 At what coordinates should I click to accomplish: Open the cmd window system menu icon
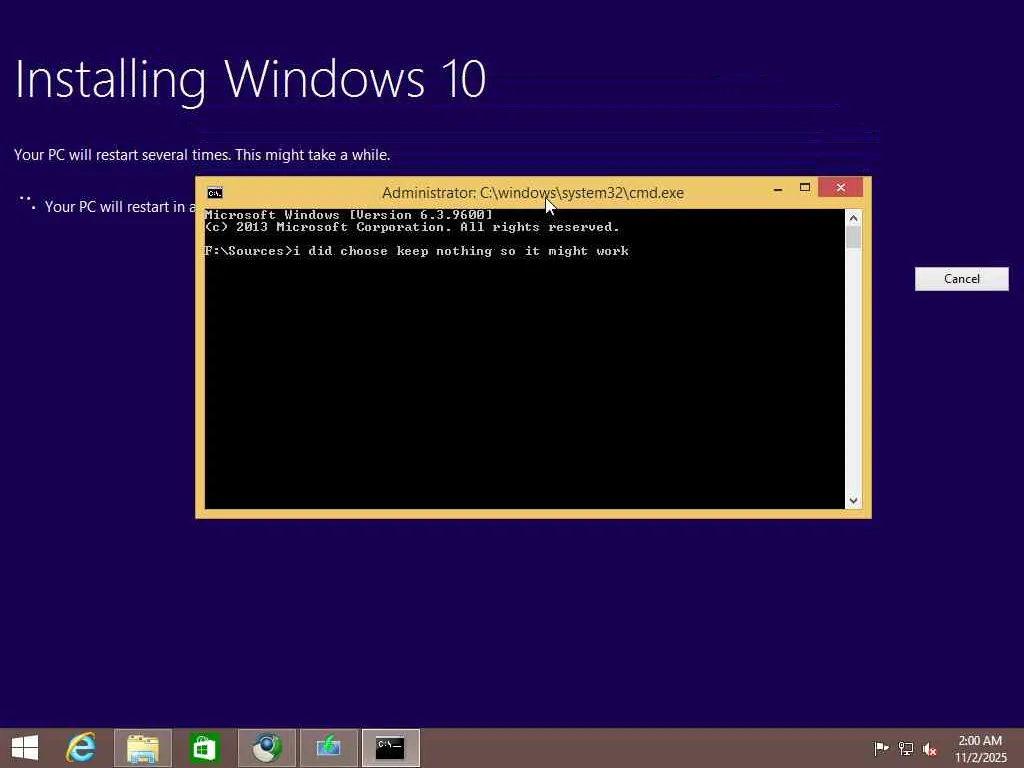(215, 193)
